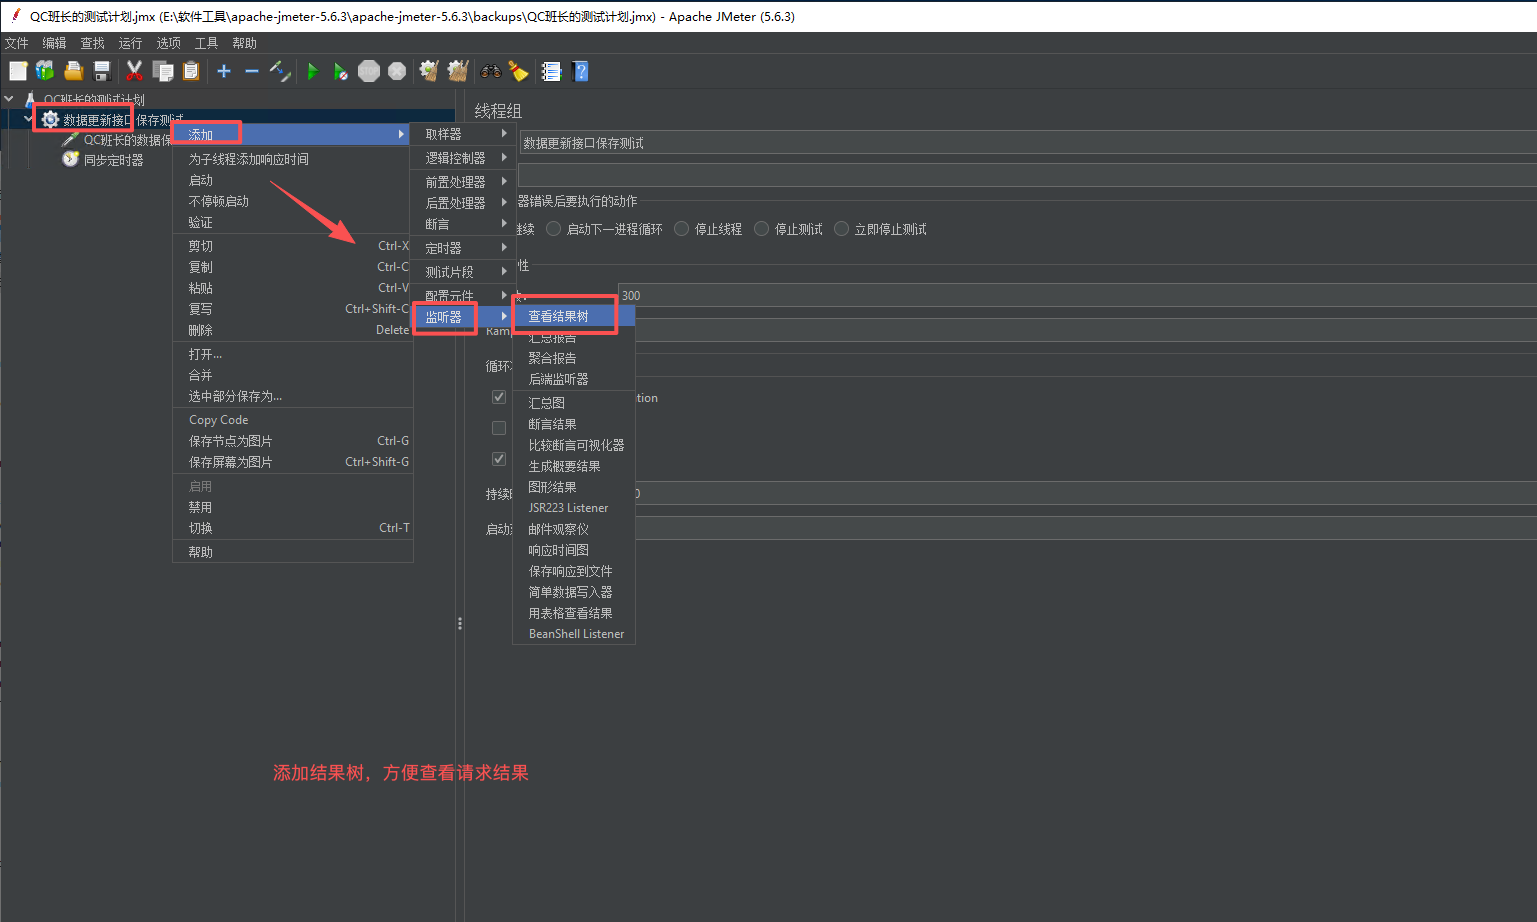Click the blue minus Remove icon
This screenshot has height=922, width=1537.
252,71
